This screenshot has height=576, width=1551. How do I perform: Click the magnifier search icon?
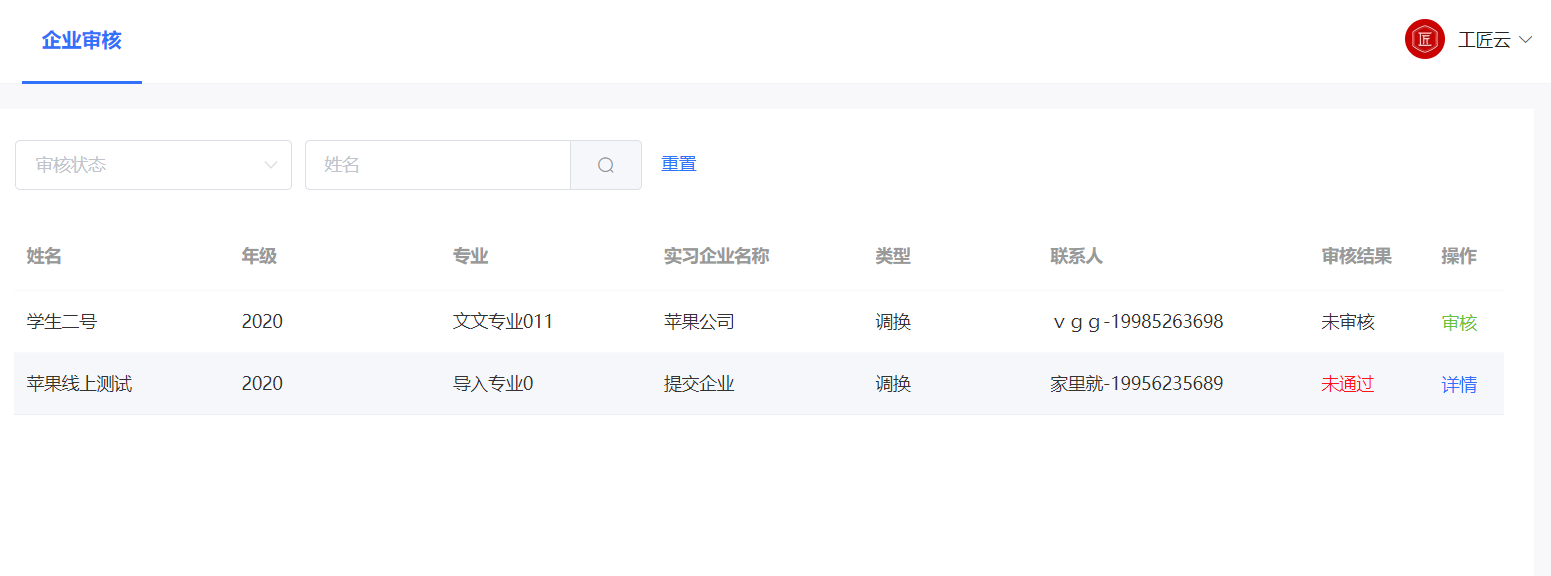coord(605,164)
